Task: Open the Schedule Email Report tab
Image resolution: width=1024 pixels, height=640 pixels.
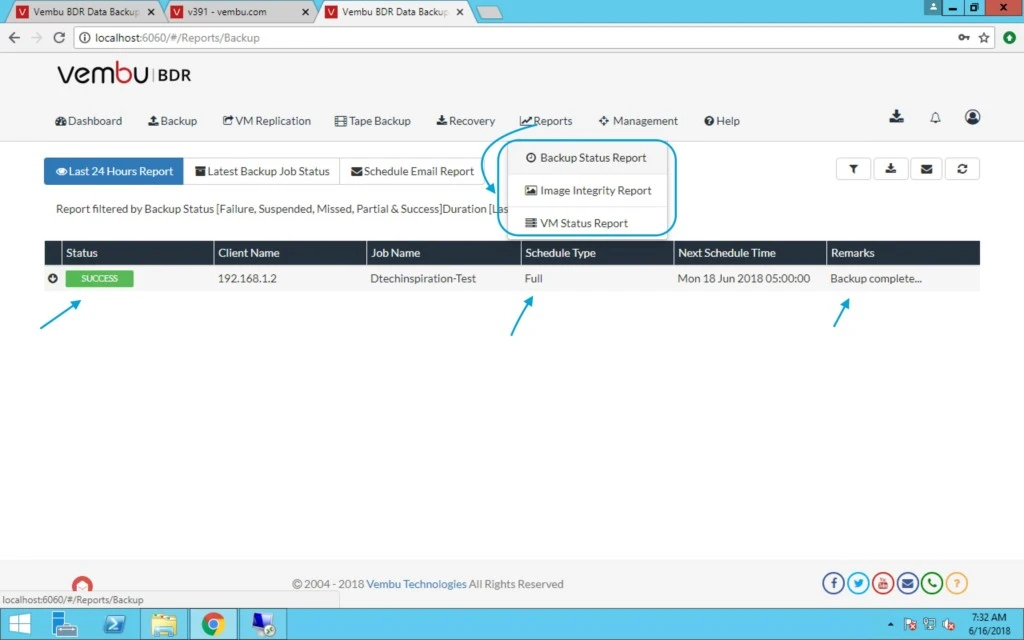Action: 412,171
